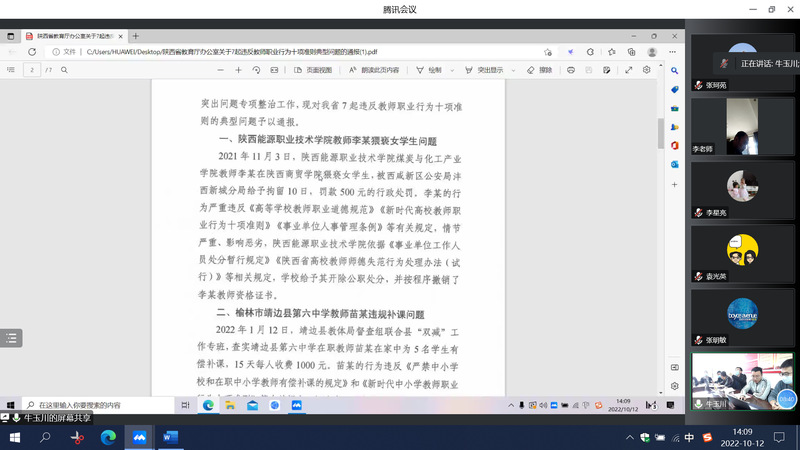Expand the 绘制 draw options arrow
Viewport: 800px width, 450px height.
(x=452, y=70)
